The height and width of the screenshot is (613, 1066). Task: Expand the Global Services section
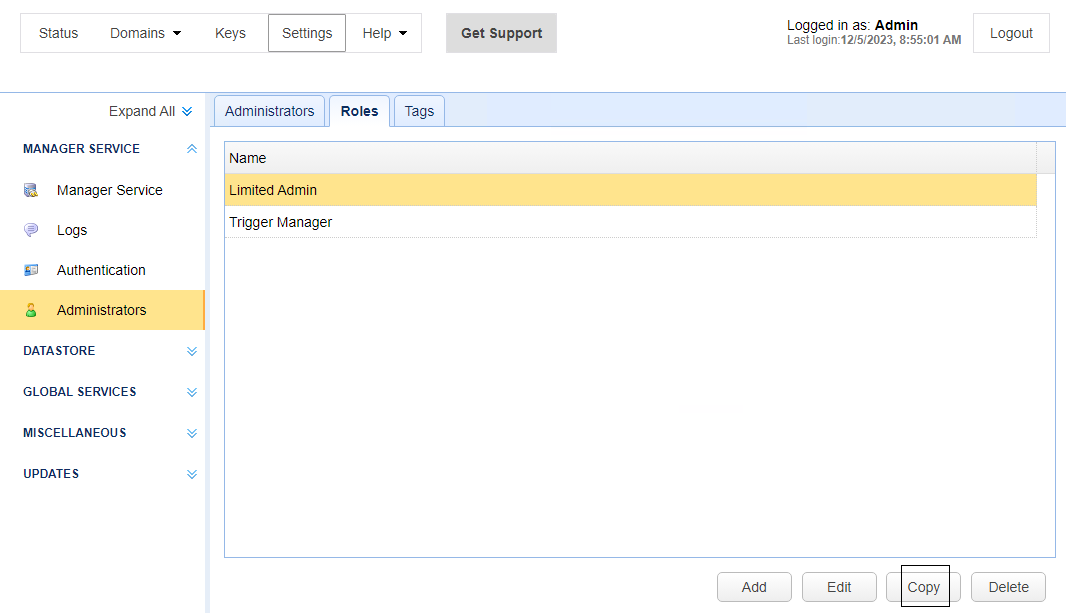(192, 392)
